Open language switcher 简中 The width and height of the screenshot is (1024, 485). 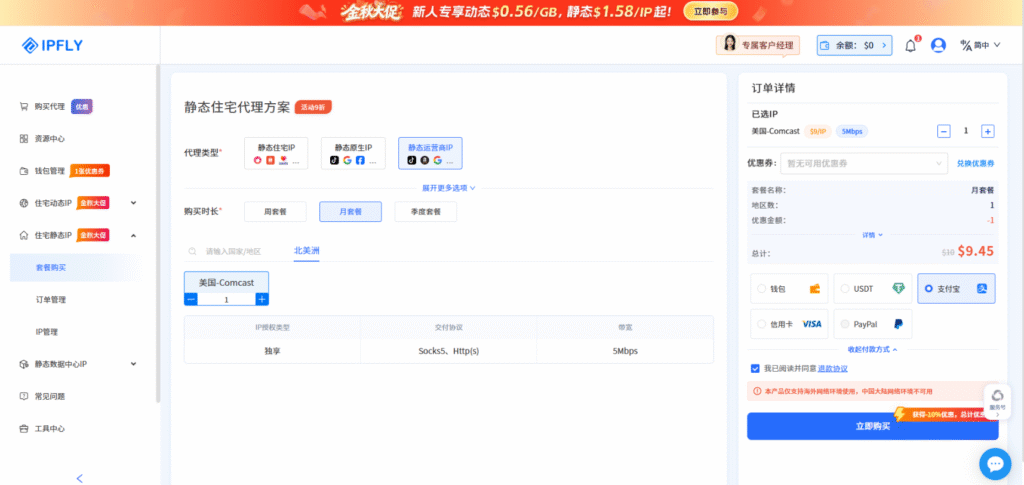tap(980, 45)
